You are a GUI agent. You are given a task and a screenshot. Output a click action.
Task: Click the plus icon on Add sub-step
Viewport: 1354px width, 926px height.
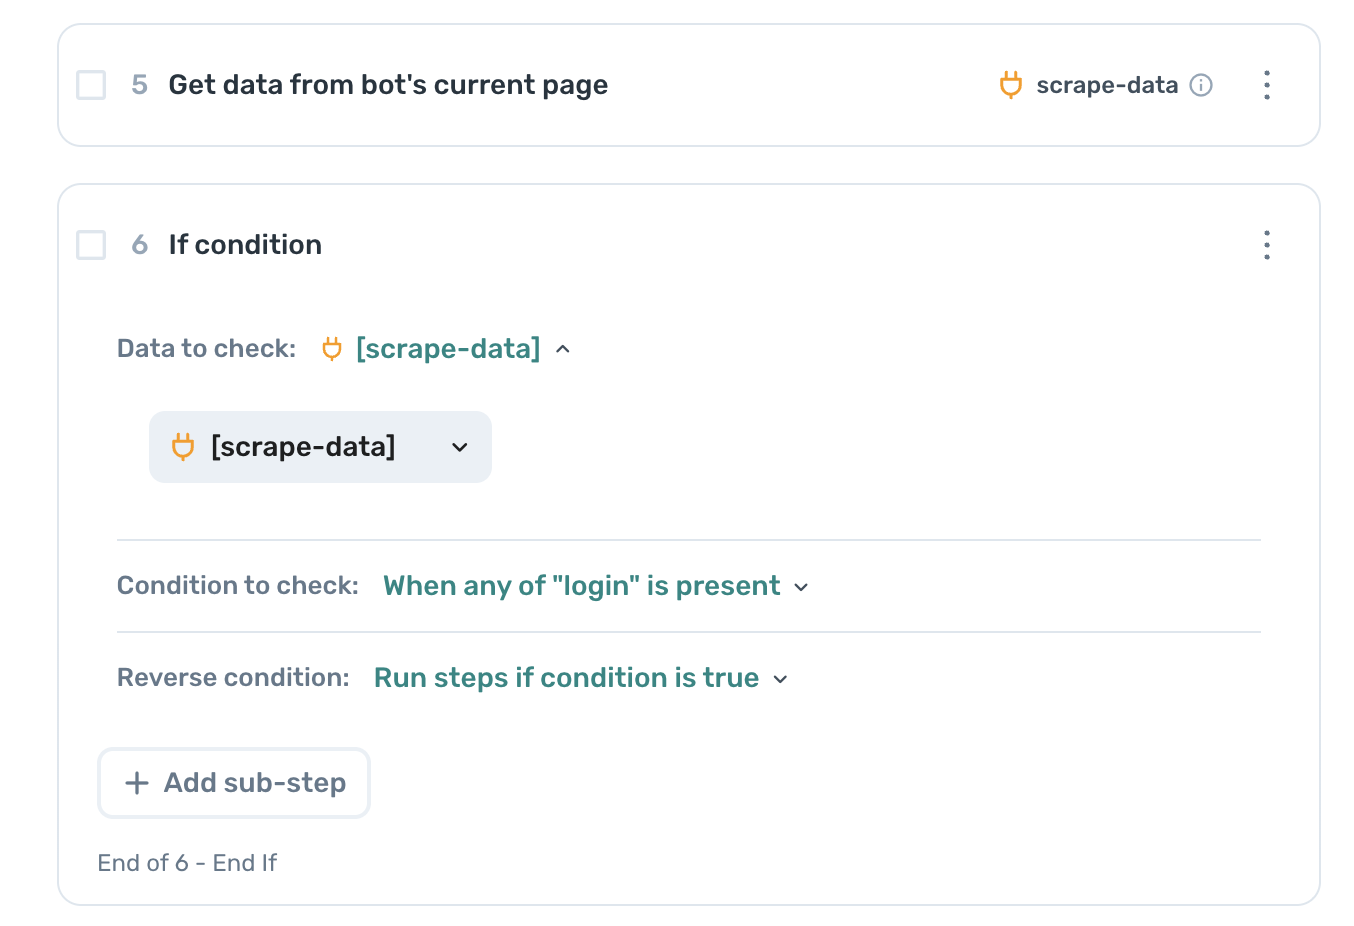(137, 783)
